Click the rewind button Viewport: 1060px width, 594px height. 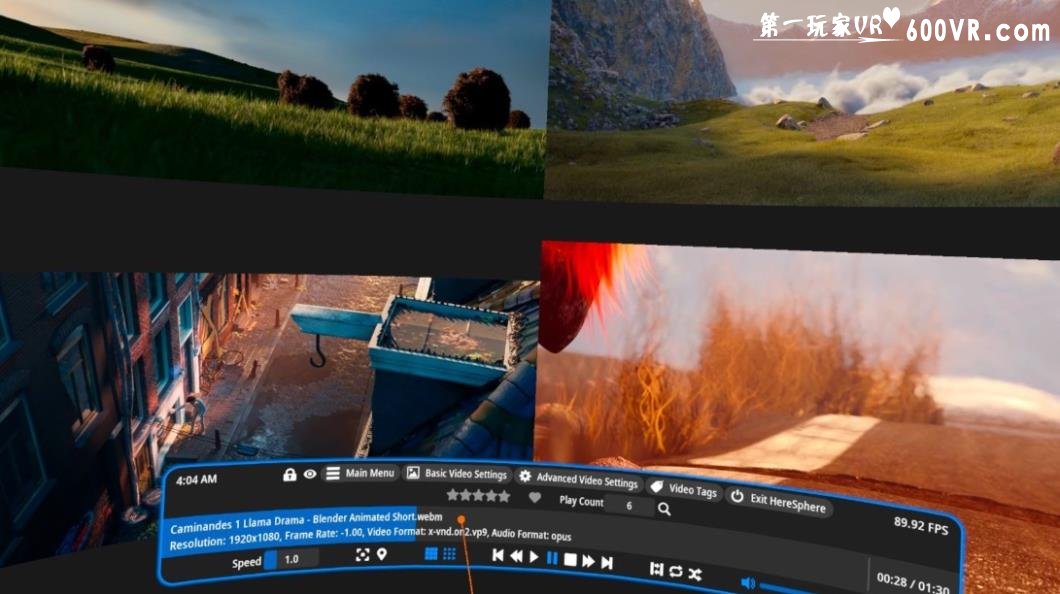click(x=516, y=556)
